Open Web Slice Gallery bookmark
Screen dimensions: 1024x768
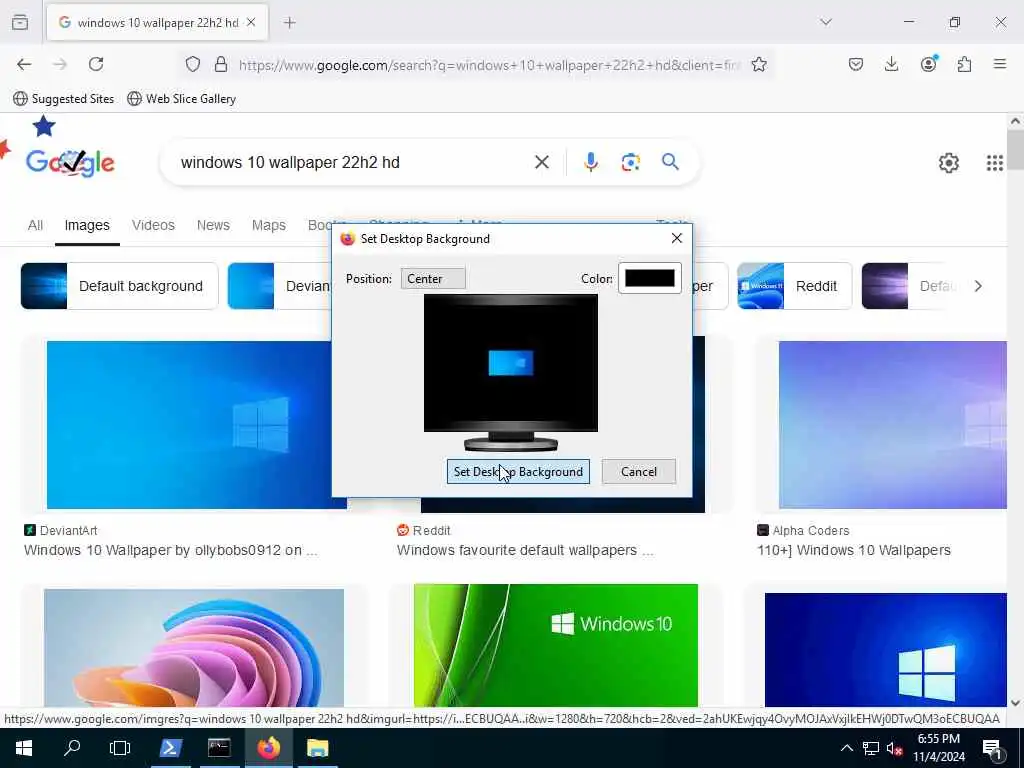click(x=182, y=99)
